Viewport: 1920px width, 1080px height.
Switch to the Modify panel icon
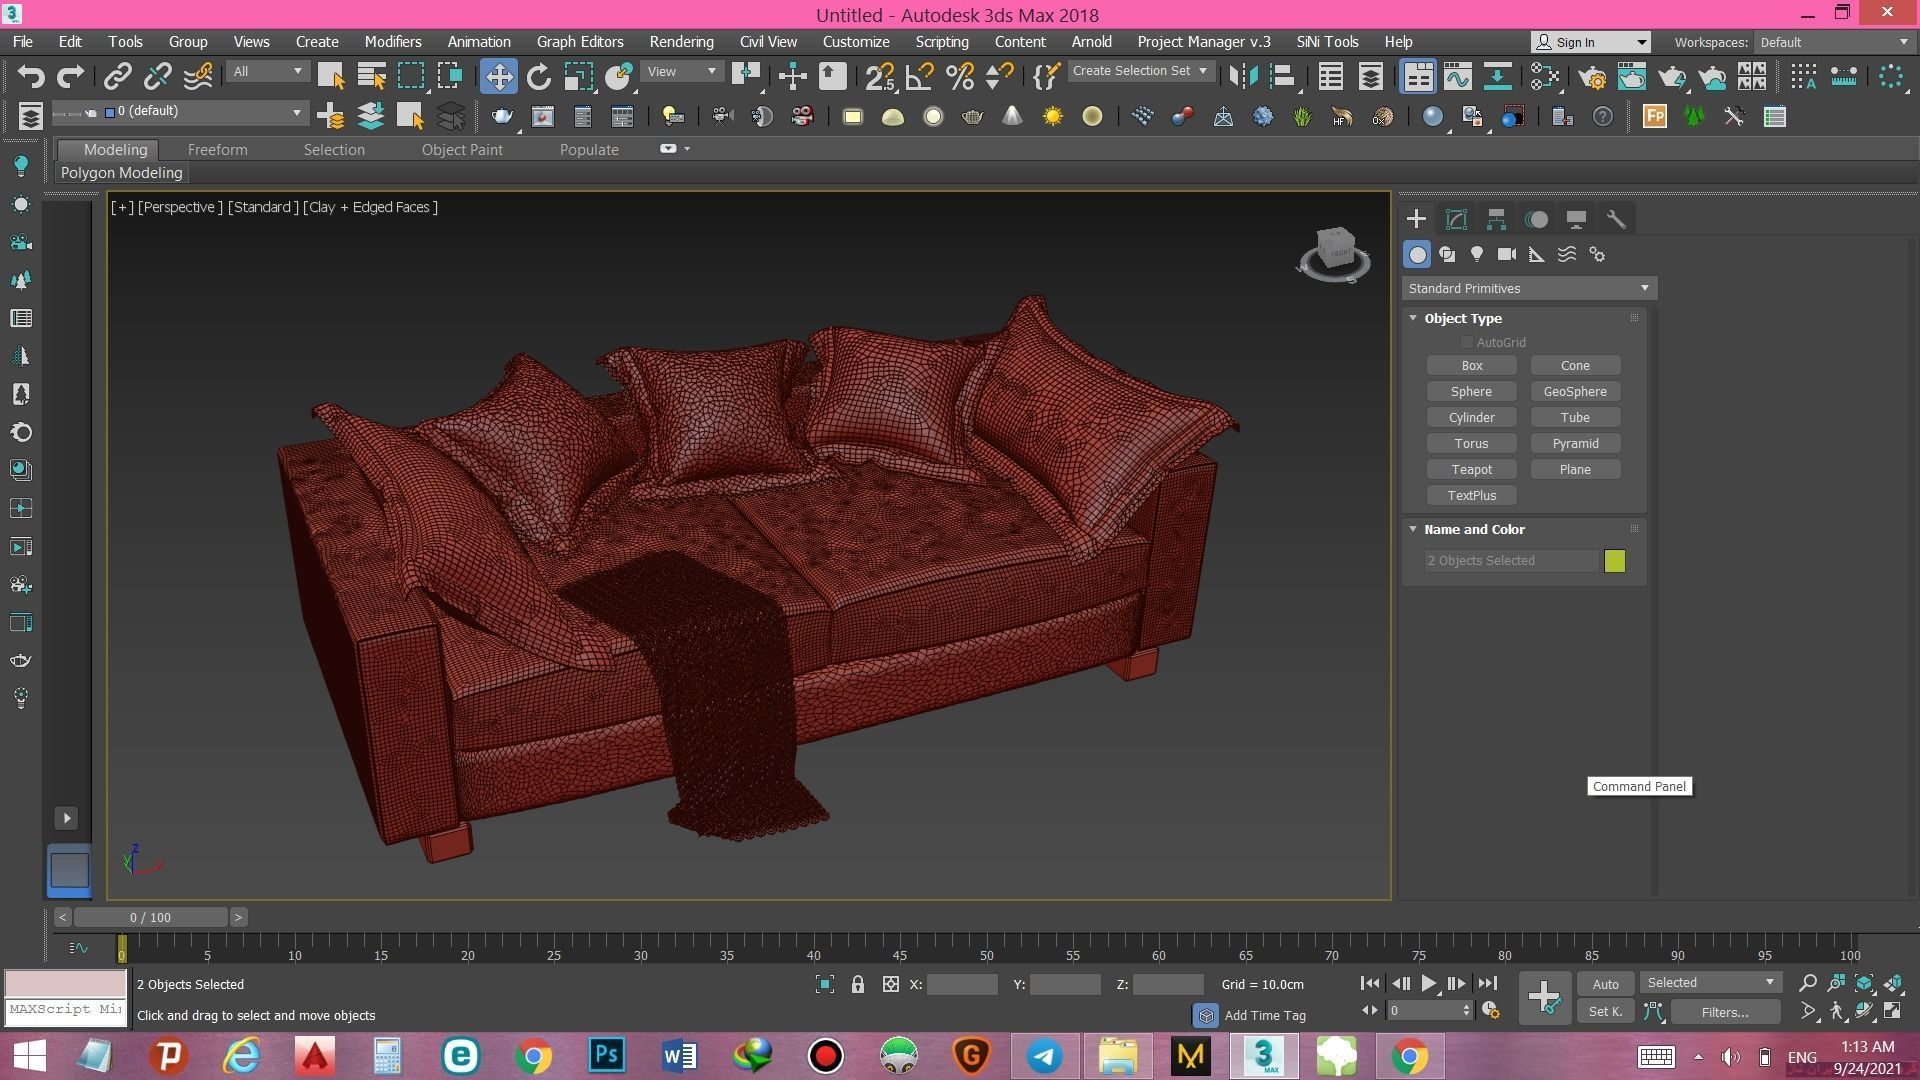tap(1456, 218)
